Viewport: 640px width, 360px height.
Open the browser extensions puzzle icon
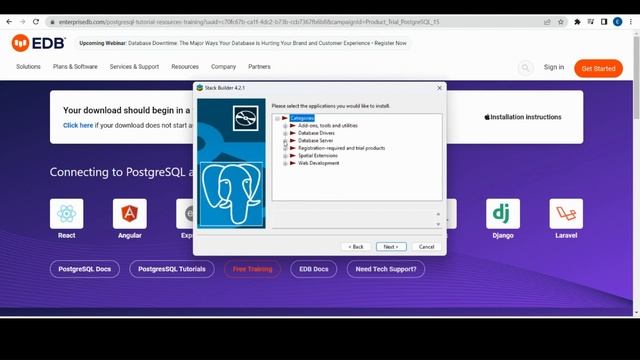tap(577, 22)
